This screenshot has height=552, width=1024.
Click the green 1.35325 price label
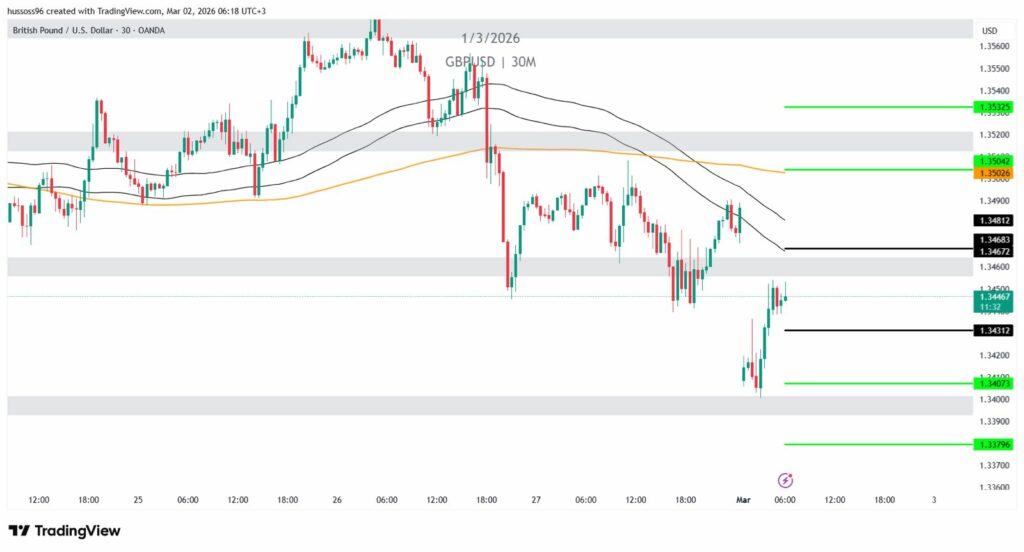click(x=992, y=107)
